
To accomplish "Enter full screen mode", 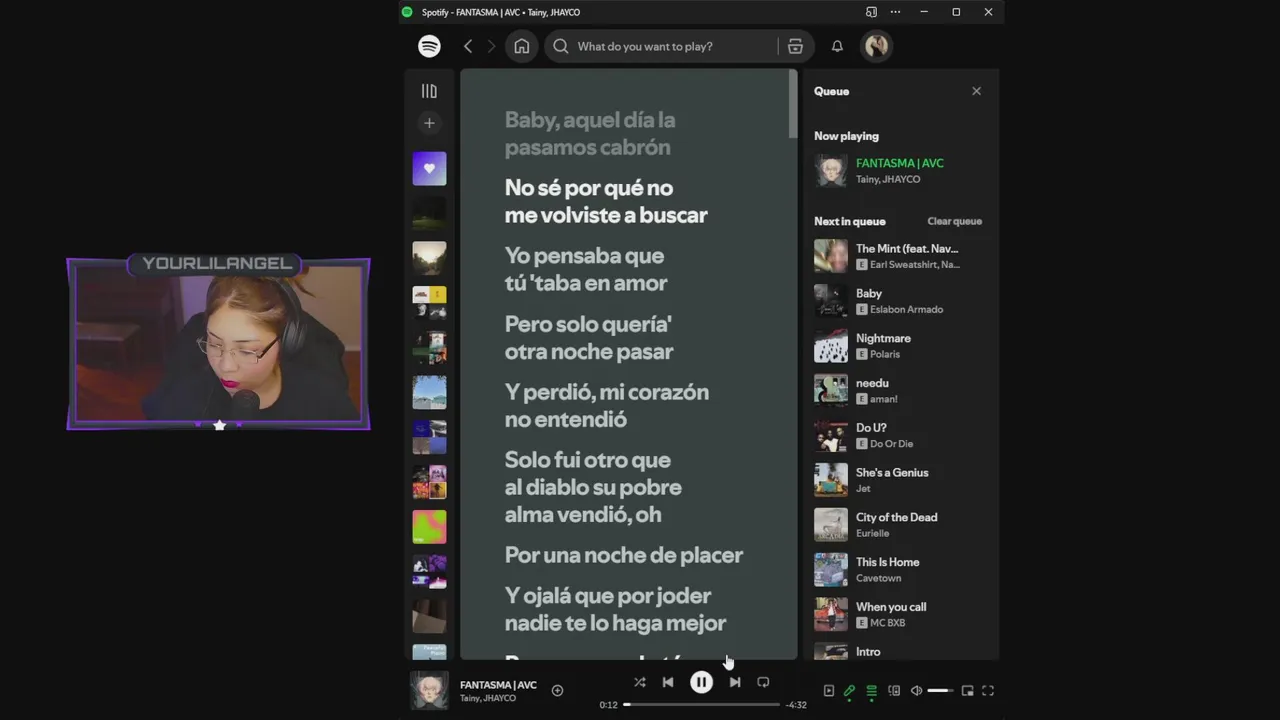I will [988, 691].
